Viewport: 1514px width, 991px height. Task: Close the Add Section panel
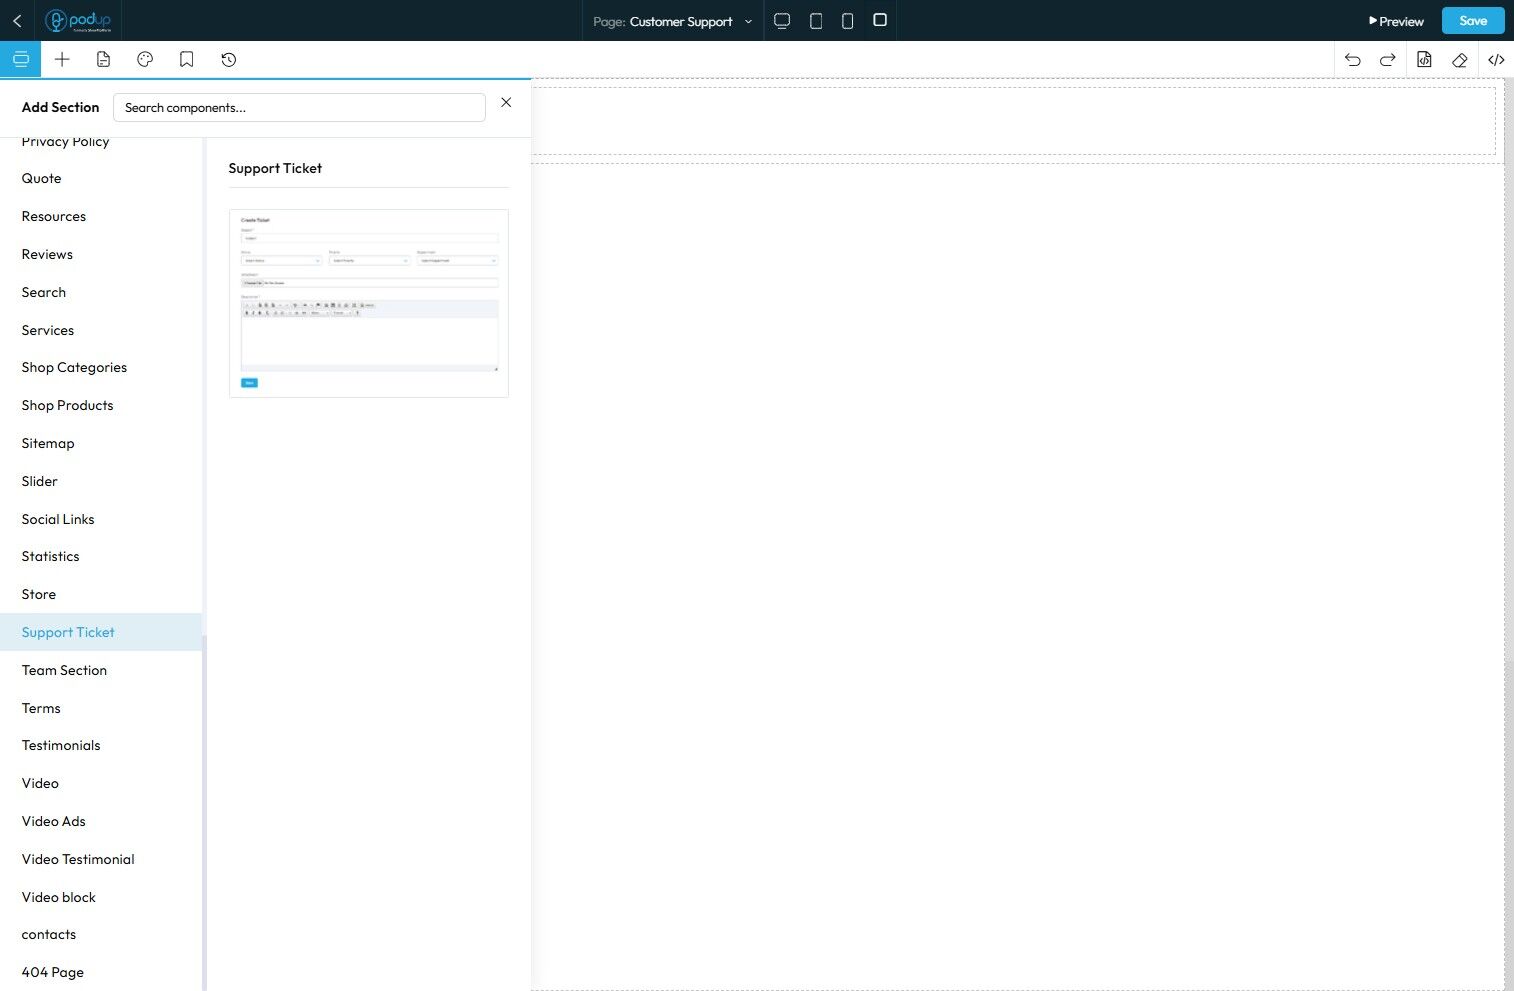point(506,102)
